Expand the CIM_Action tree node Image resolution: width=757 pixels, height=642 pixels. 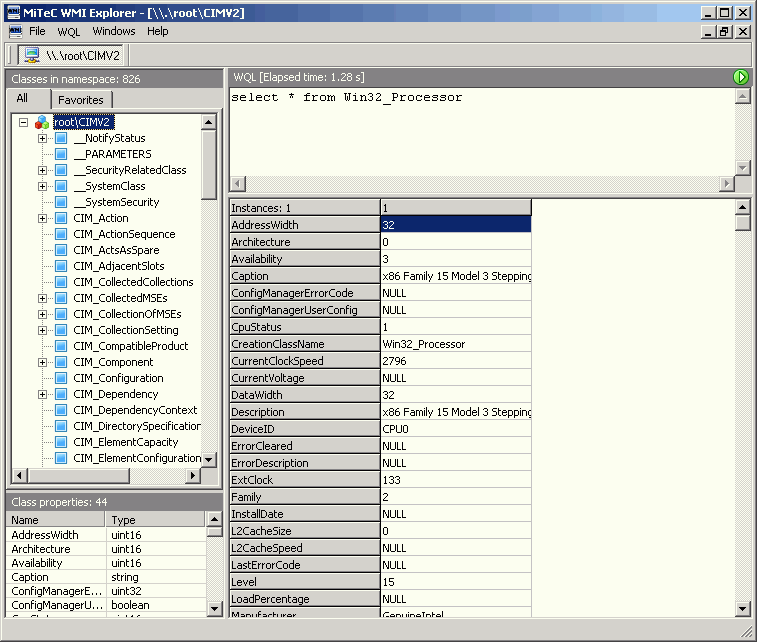tap(42, 219)
